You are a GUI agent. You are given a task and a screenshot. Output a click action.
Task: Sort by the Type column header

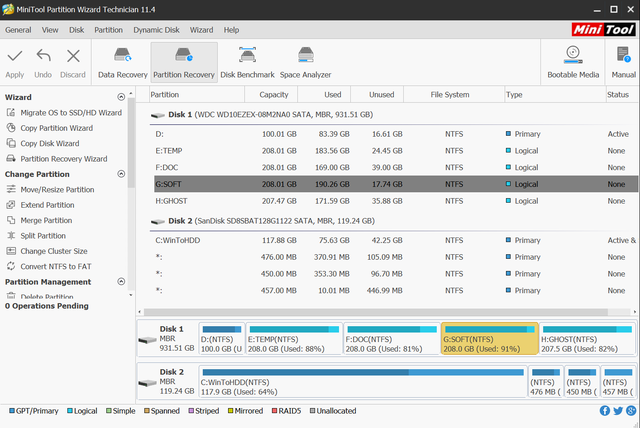(556, 95)
